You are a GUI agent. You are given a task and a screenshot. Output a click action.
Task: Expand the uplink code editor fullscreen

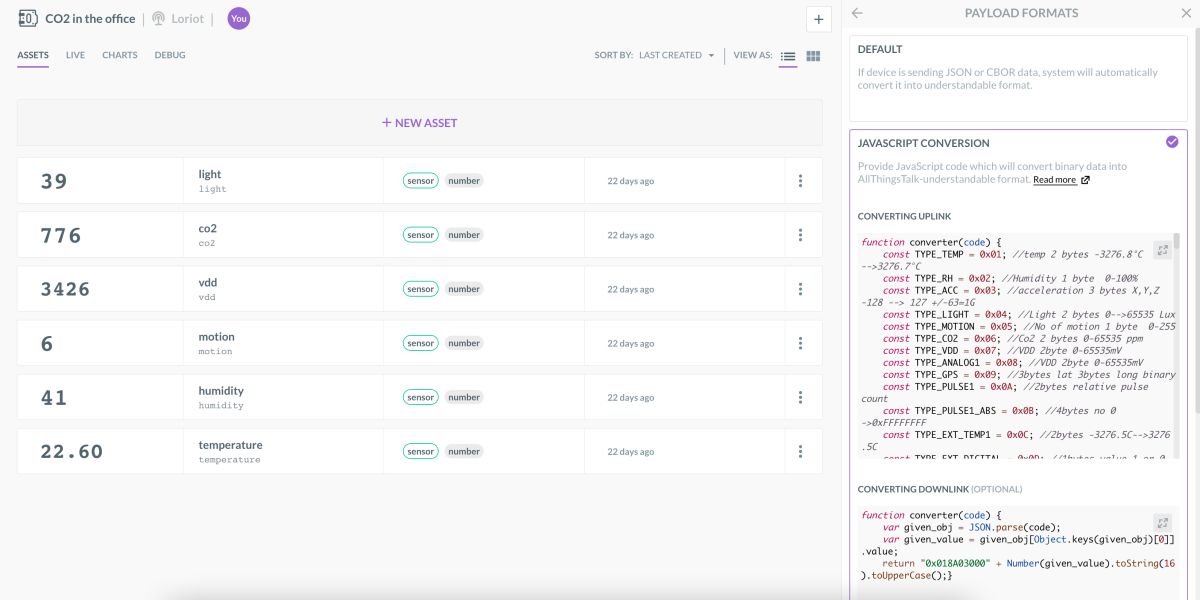(1161, 250)
